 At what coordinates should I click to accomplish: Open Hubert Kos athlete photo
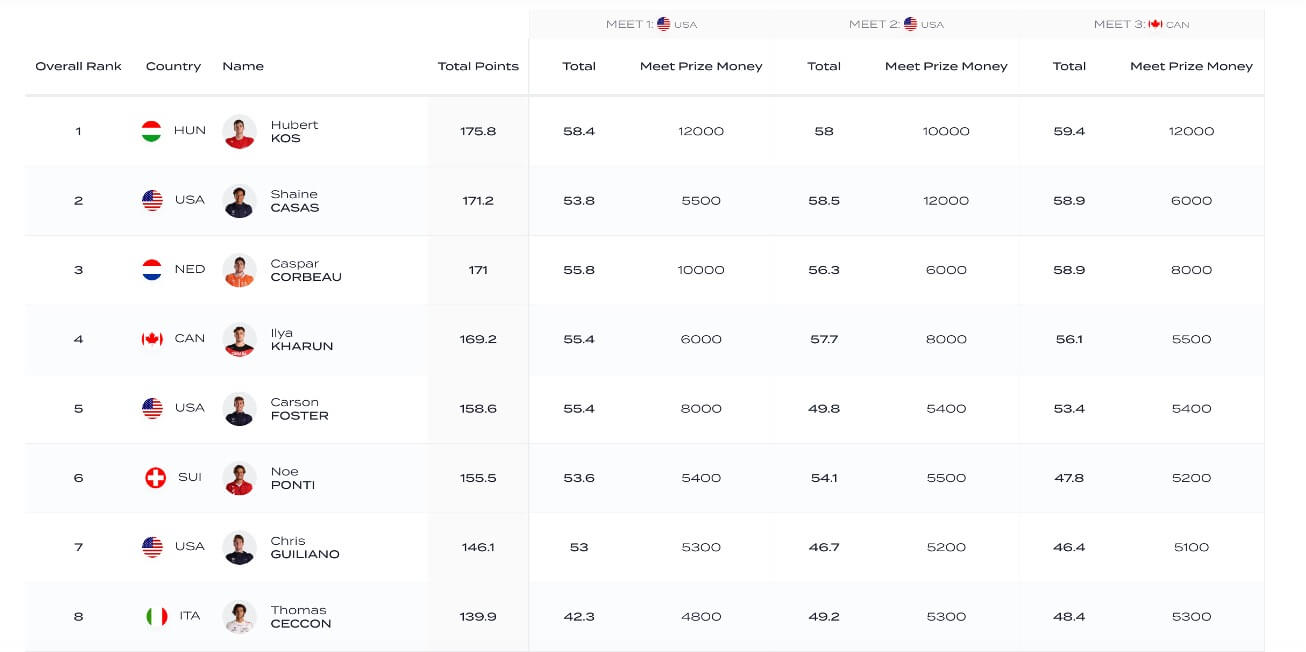(x=239, y=132)
